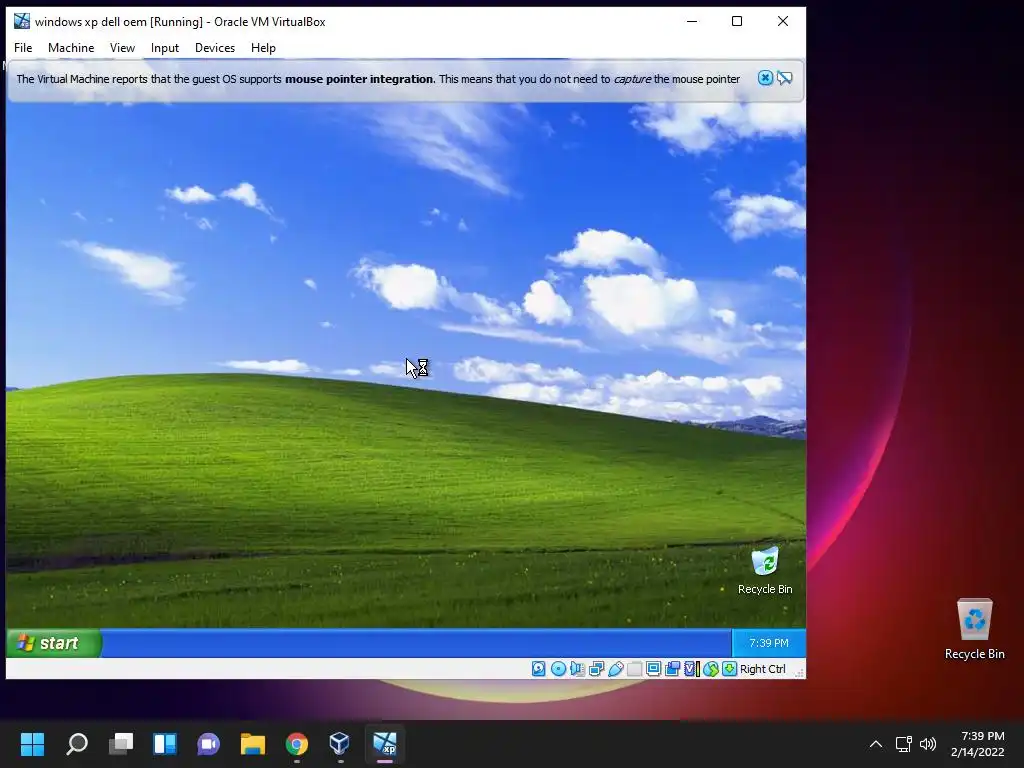Screen dimensions: 1024x768
Task: Open Task View on the taskbar
Action: (121, 744)
